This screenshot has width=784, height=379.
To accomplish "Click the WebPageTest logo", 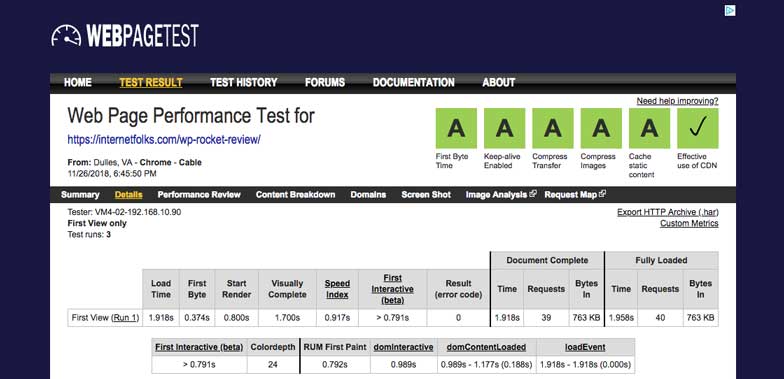I will pos(125,36).
